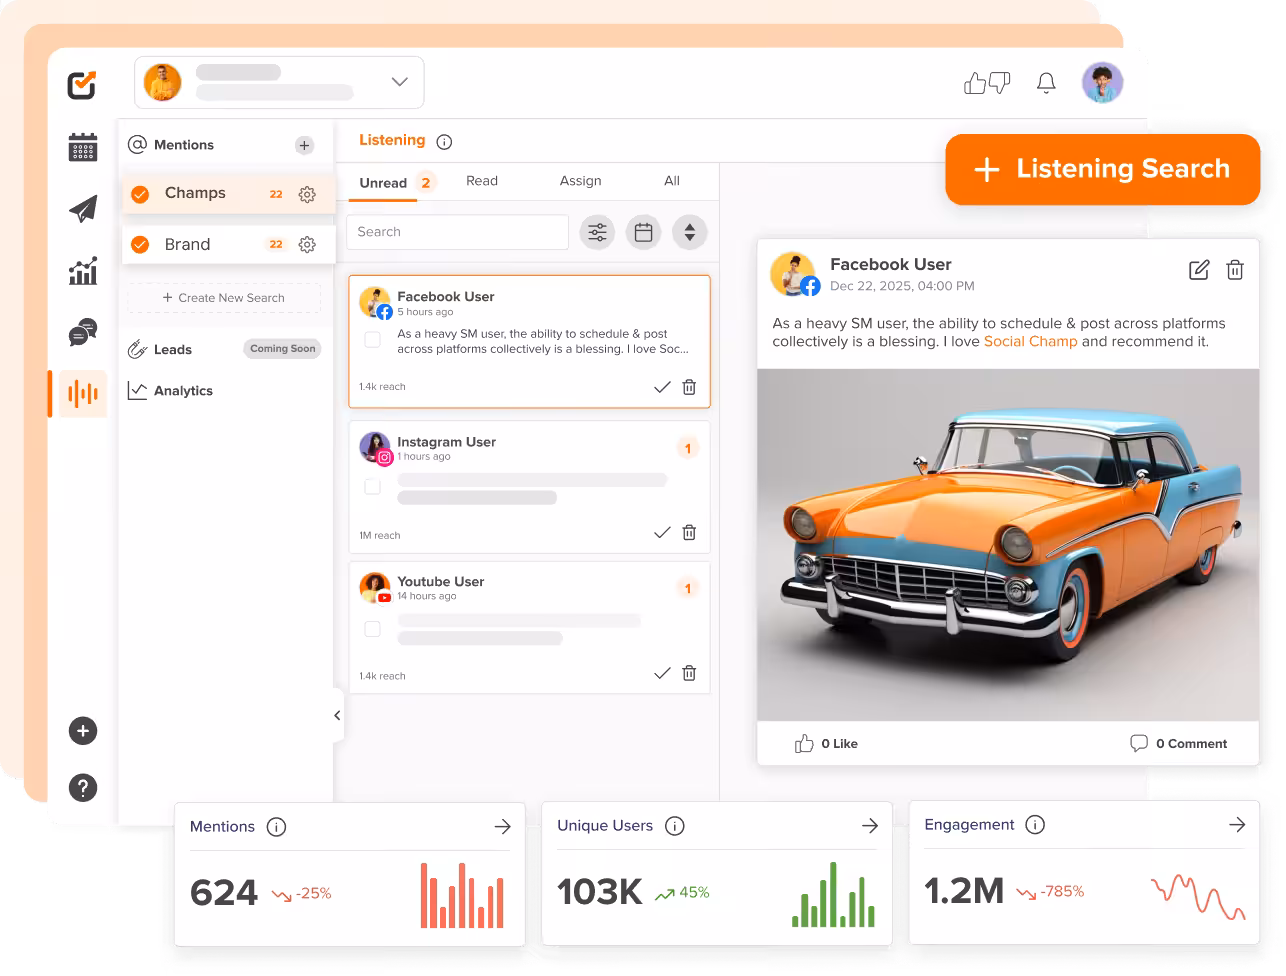Open the Analytics bar chart sidebar icon
The width and height of the screenshot is (1286, 976).
click(82, 270)
